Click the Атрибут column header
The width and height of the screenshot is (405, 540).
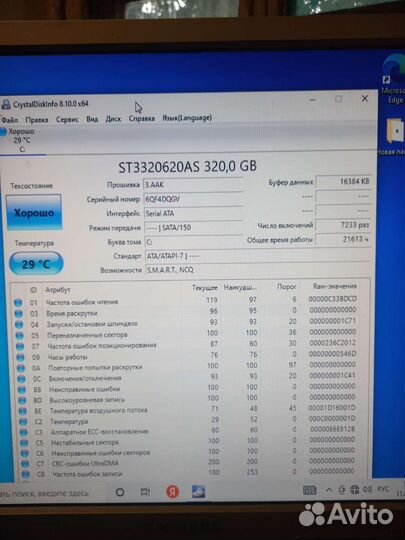click(x=58, y=290)
